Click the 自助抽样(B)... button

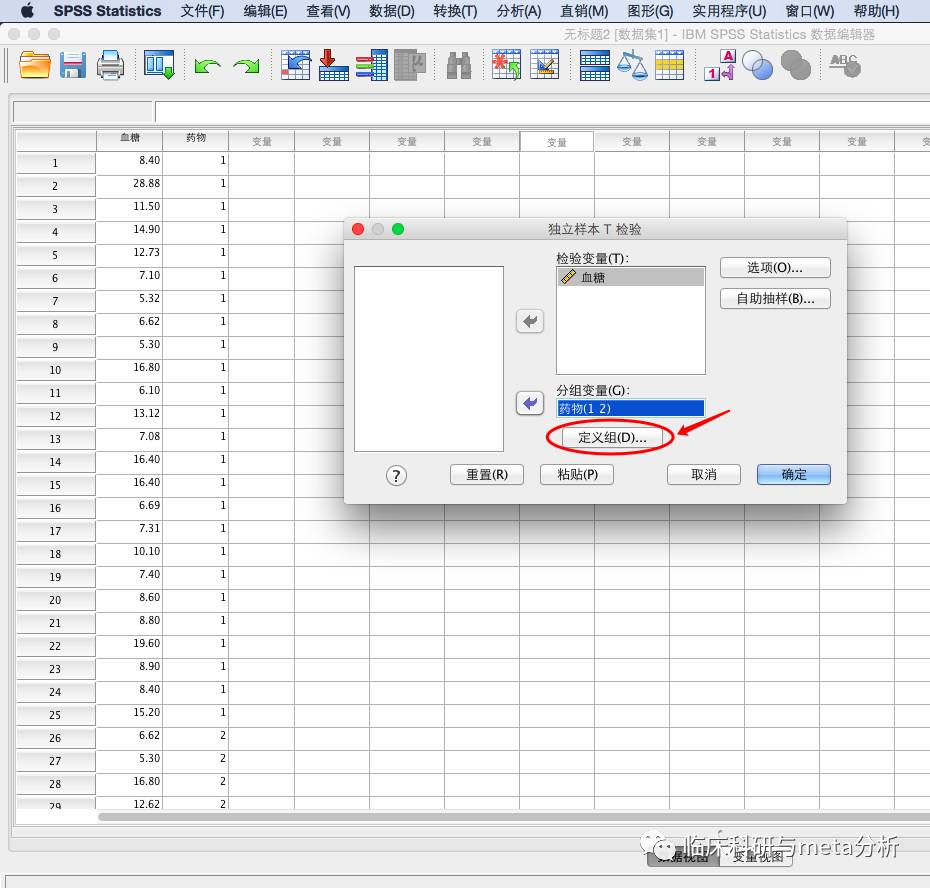click(775, 298)
